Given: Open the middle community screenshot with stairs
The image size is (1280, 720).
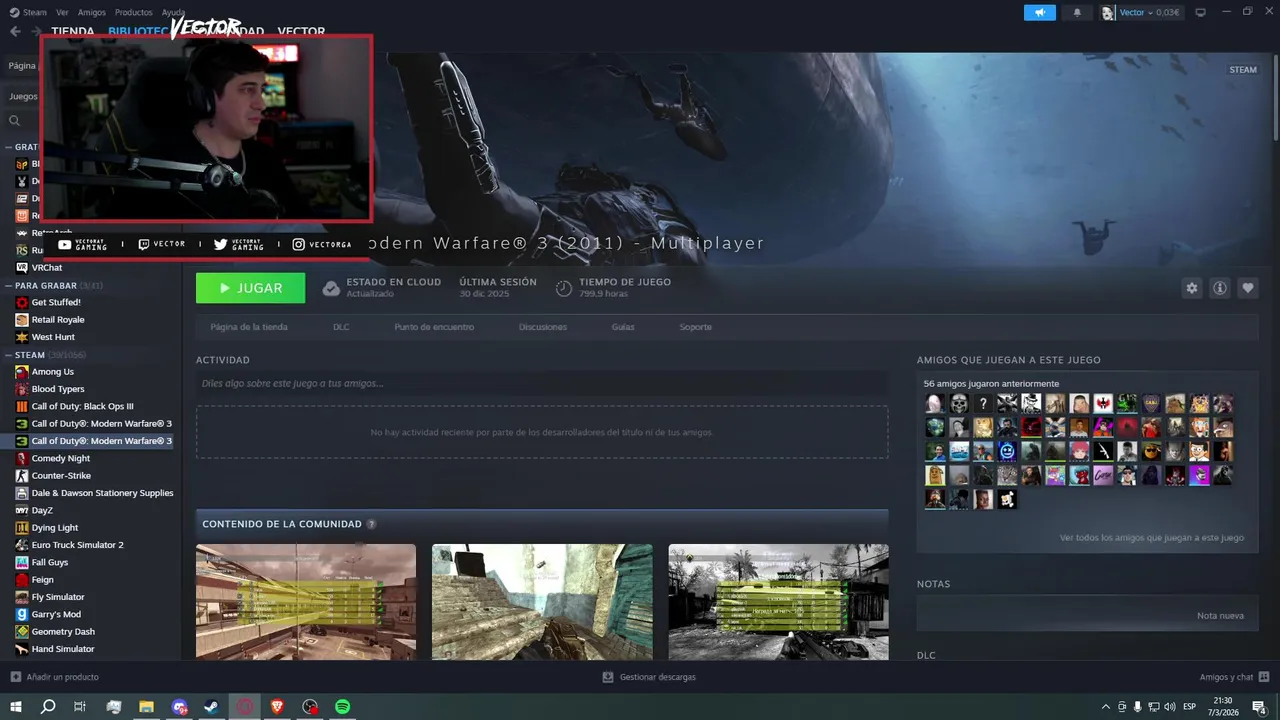Looking at the screenshot, I should pos(542,602).
